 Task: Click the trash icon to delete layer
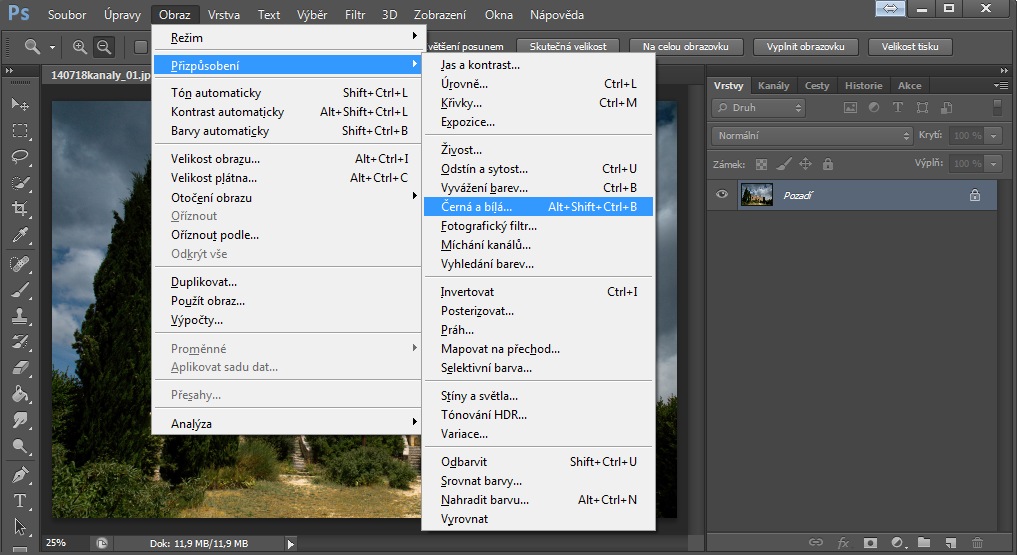click(977, 542)
